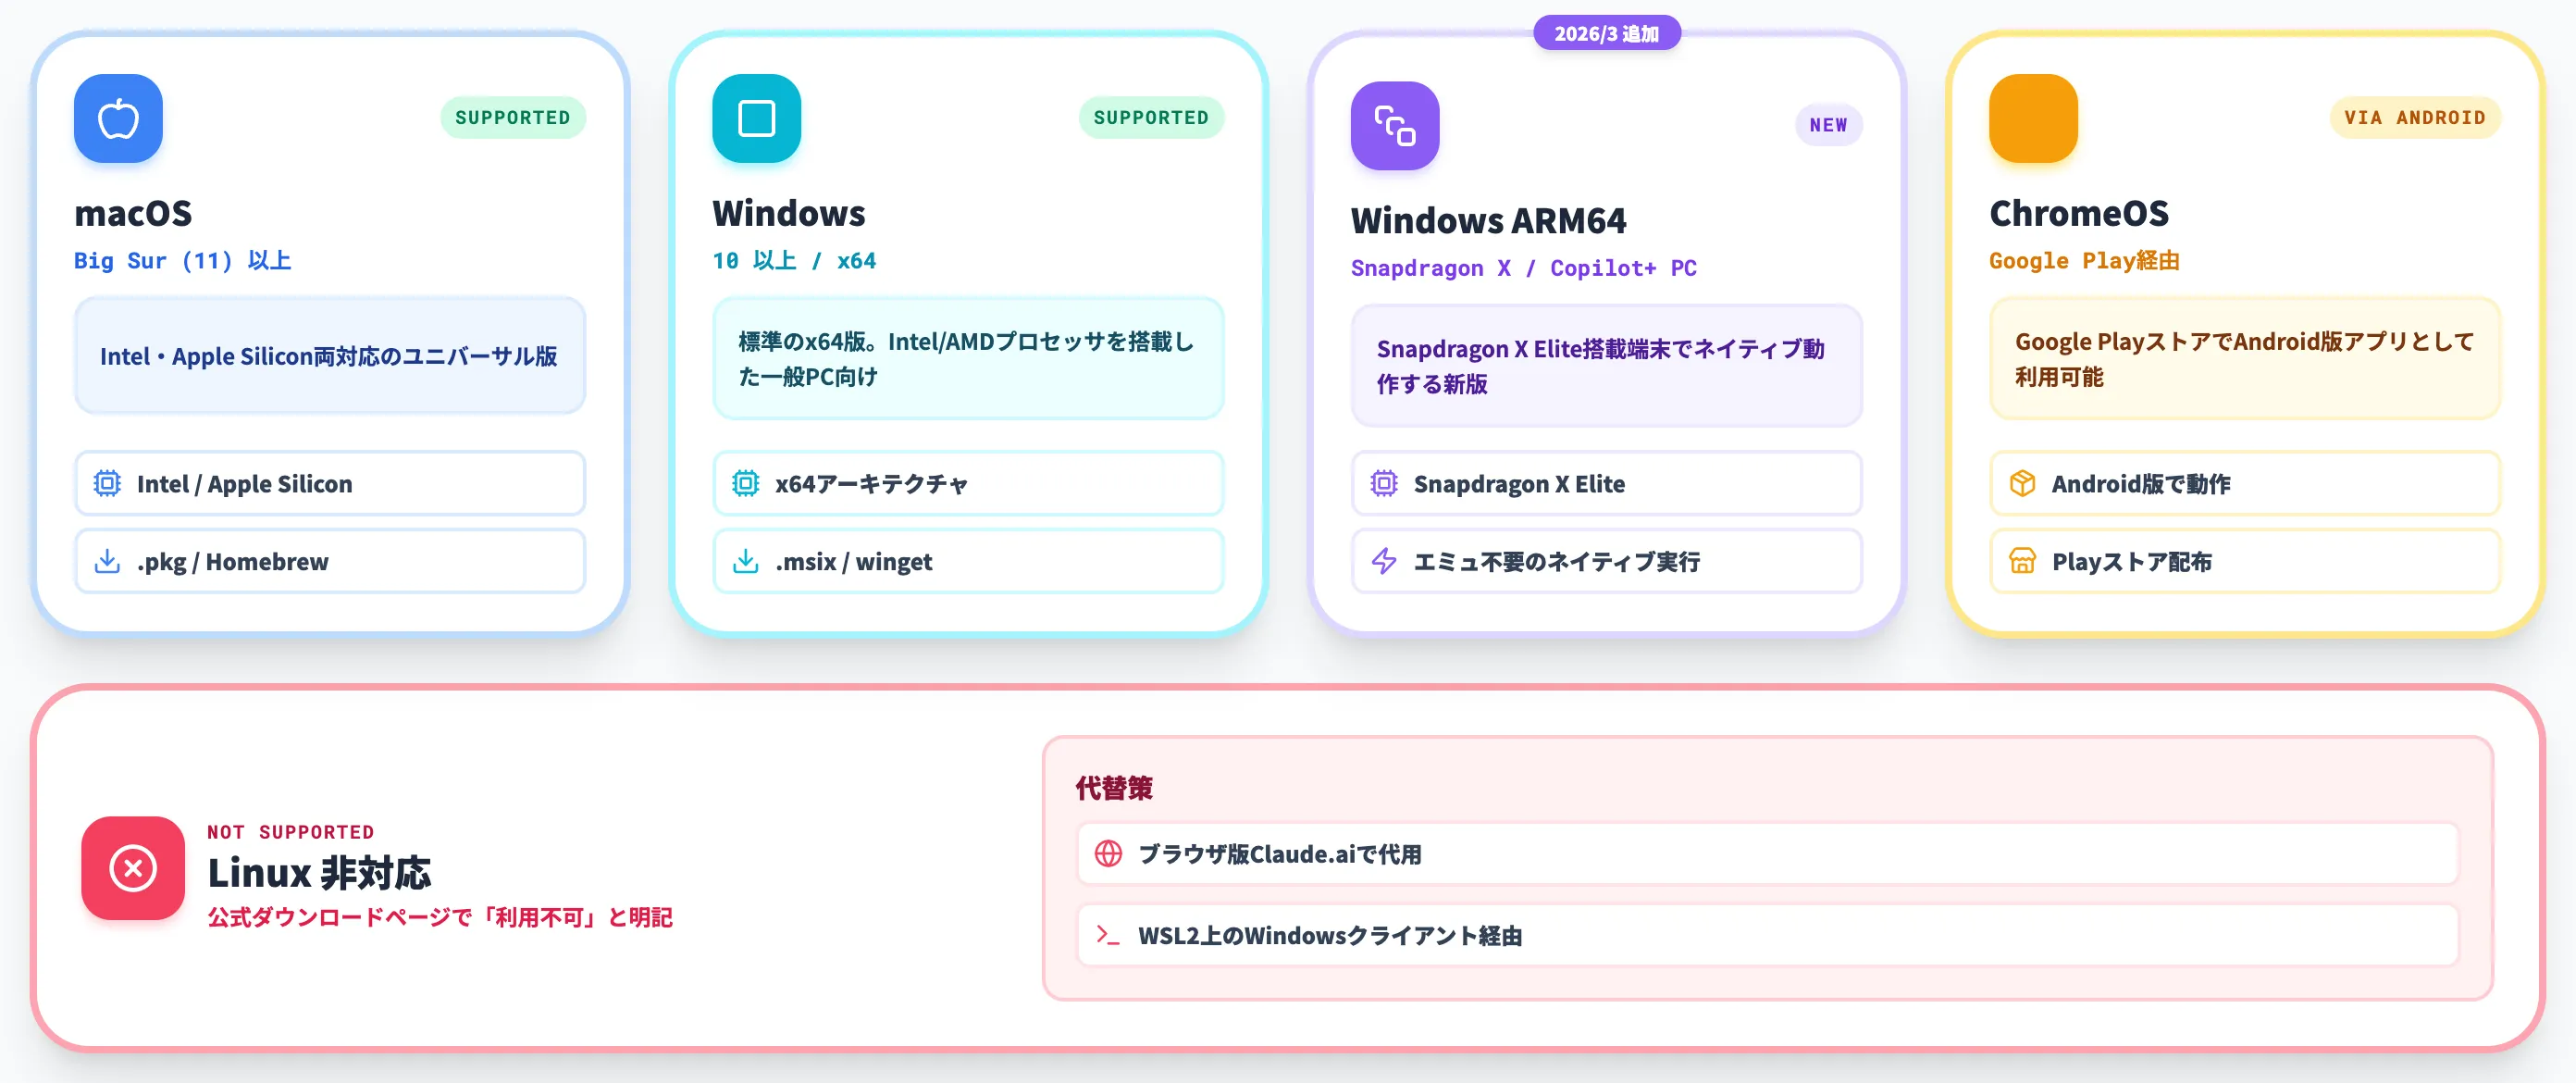The height and width of the screenshot is (1083, 2576).
Task: Select the エミュ不要のネイティブ実行 row
Action: 1606,561
